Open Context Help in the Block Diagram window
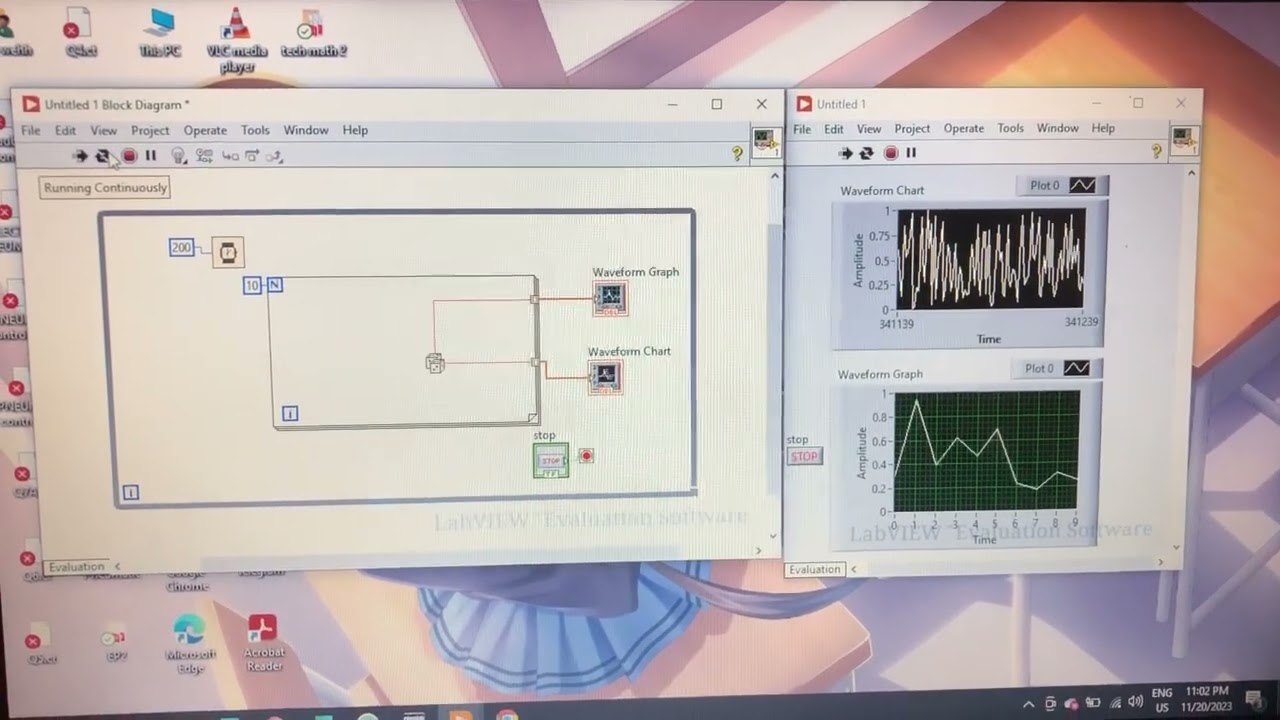 [x=738, y=153]
